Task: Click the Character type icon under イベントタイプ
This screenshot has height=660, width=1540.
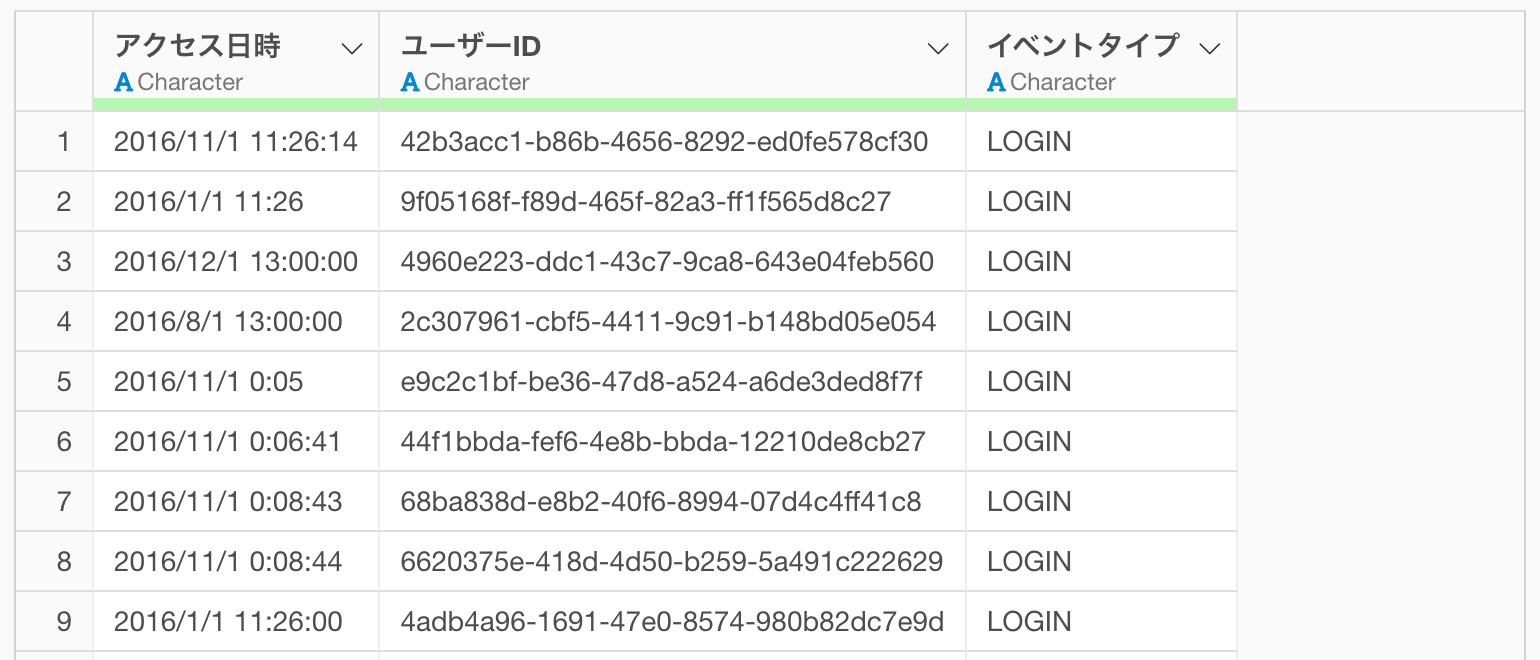Action: coord(996,82)
